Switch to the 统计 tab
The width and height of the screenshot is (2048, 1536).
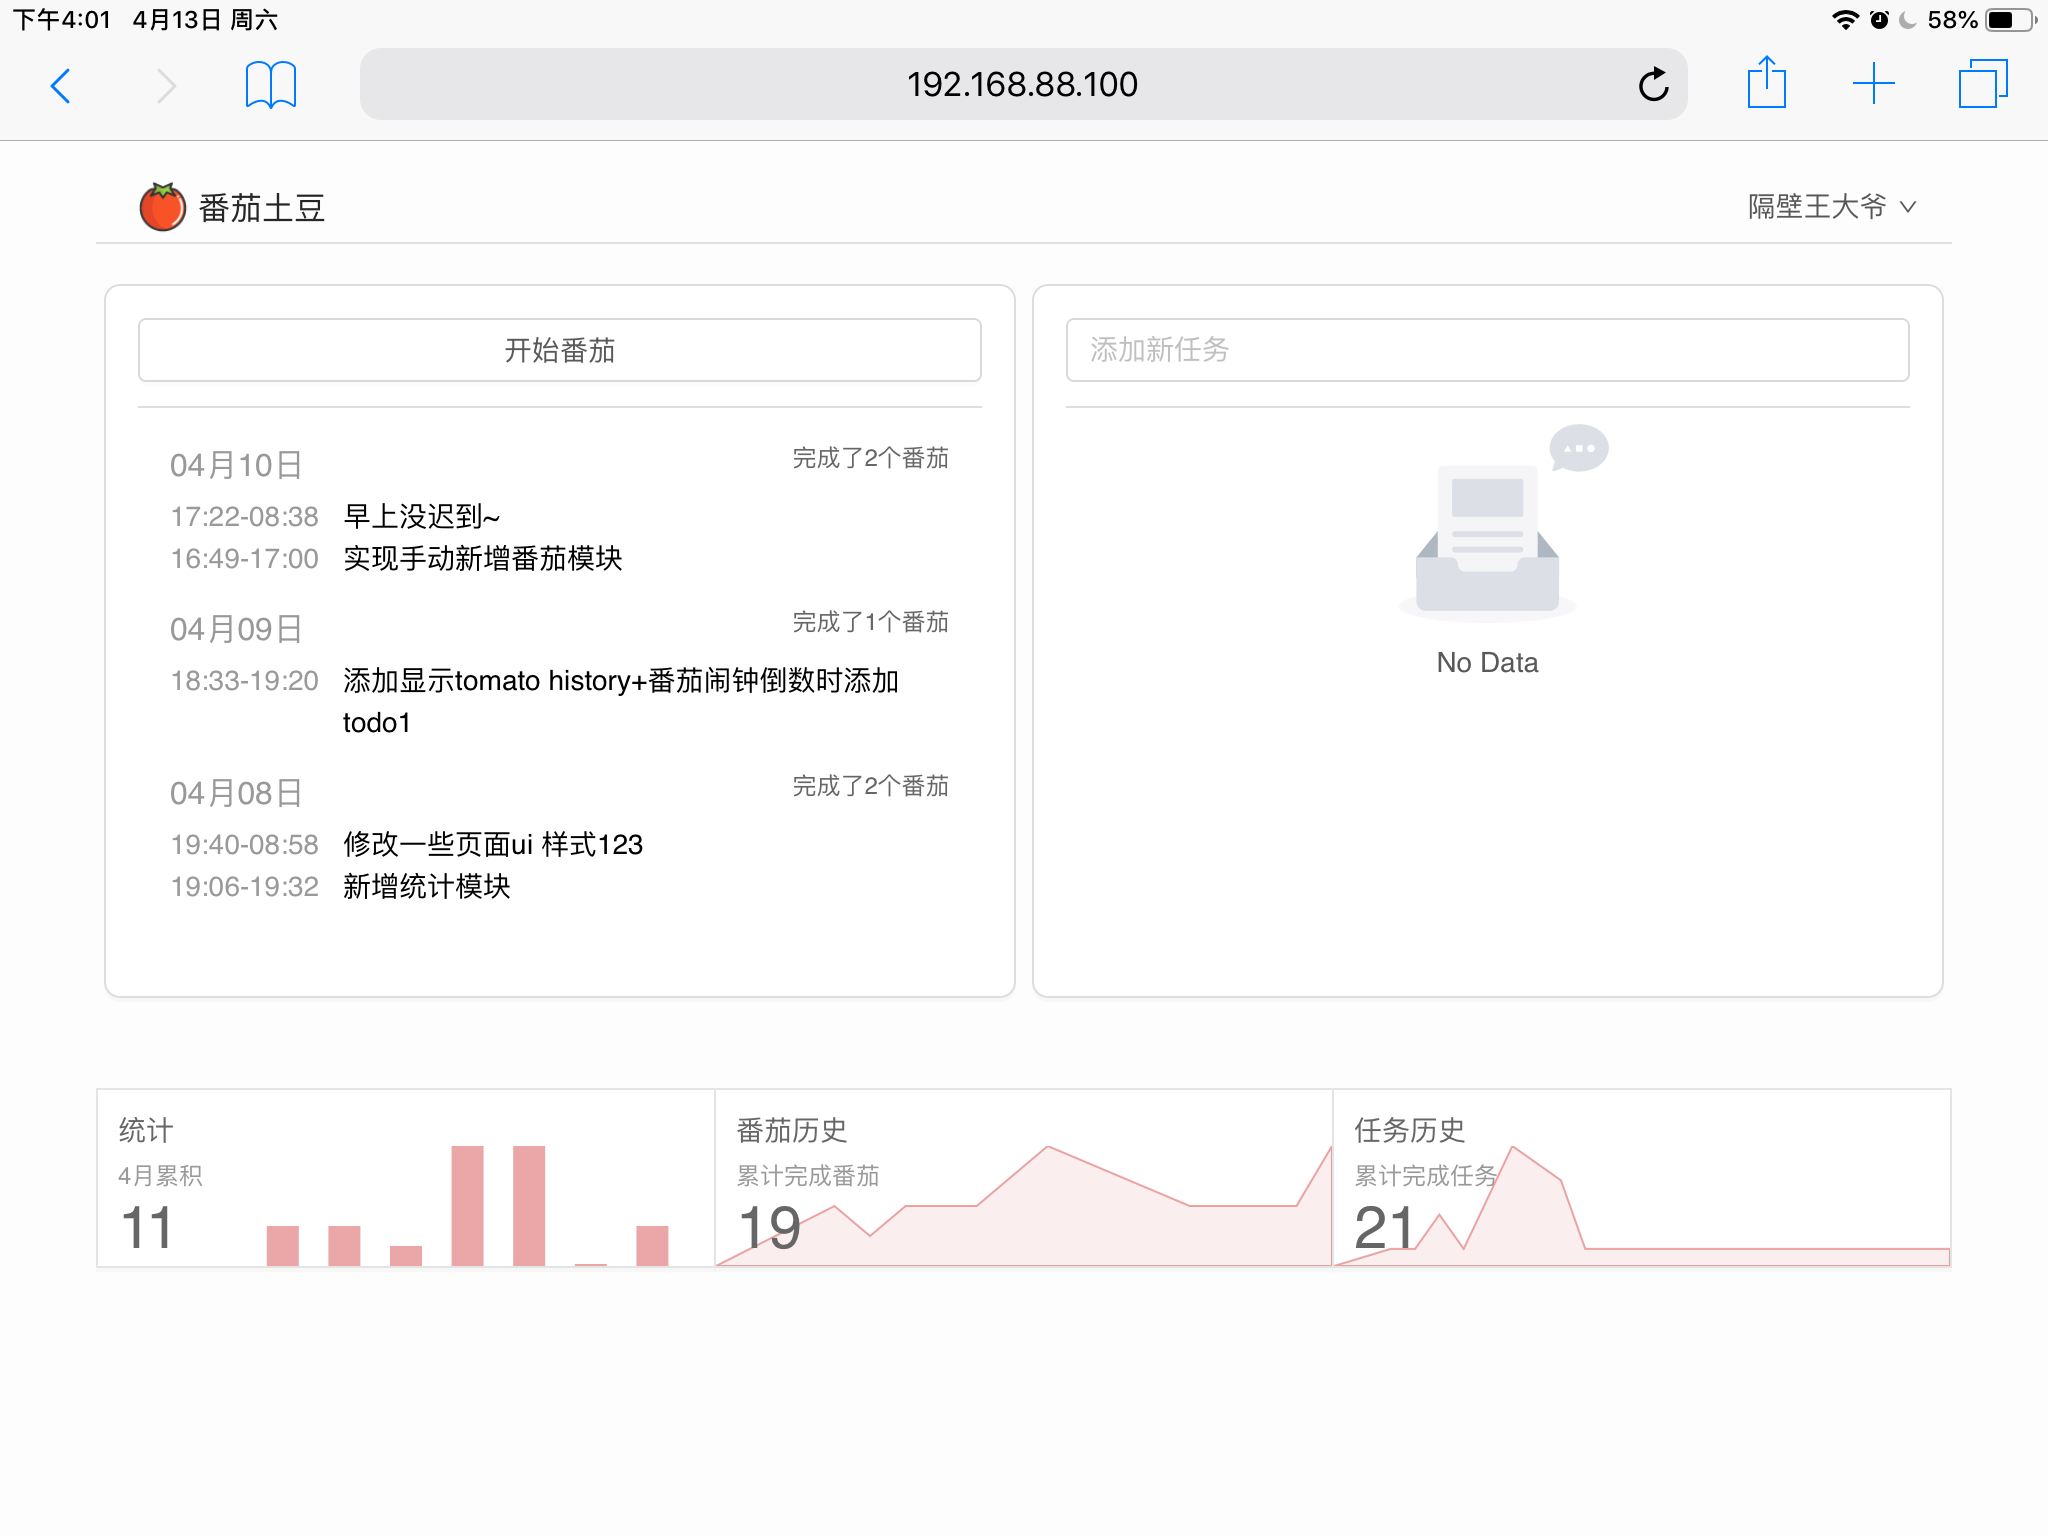point(406,1178)
